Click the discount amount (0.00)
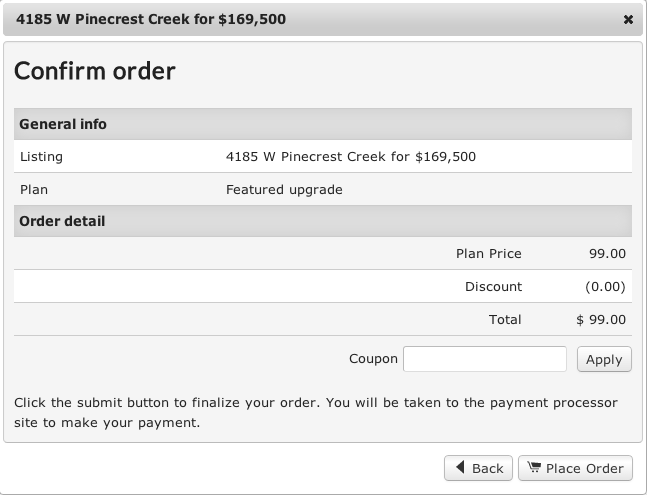Image resolution: width=647 pixels, height=495 pixels. [605, 287]
